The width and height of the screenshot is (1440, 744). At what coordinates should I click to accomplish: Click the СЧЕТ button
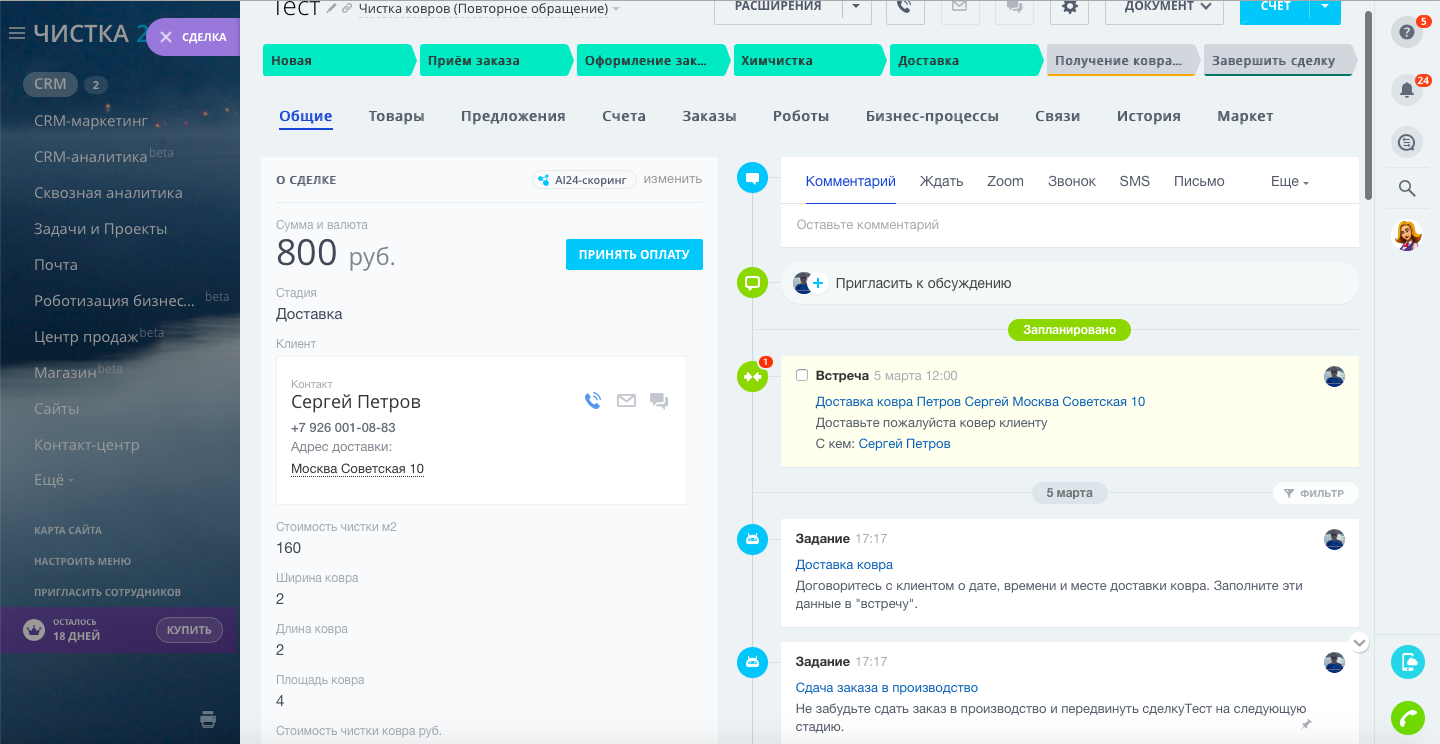[1275, 8]
